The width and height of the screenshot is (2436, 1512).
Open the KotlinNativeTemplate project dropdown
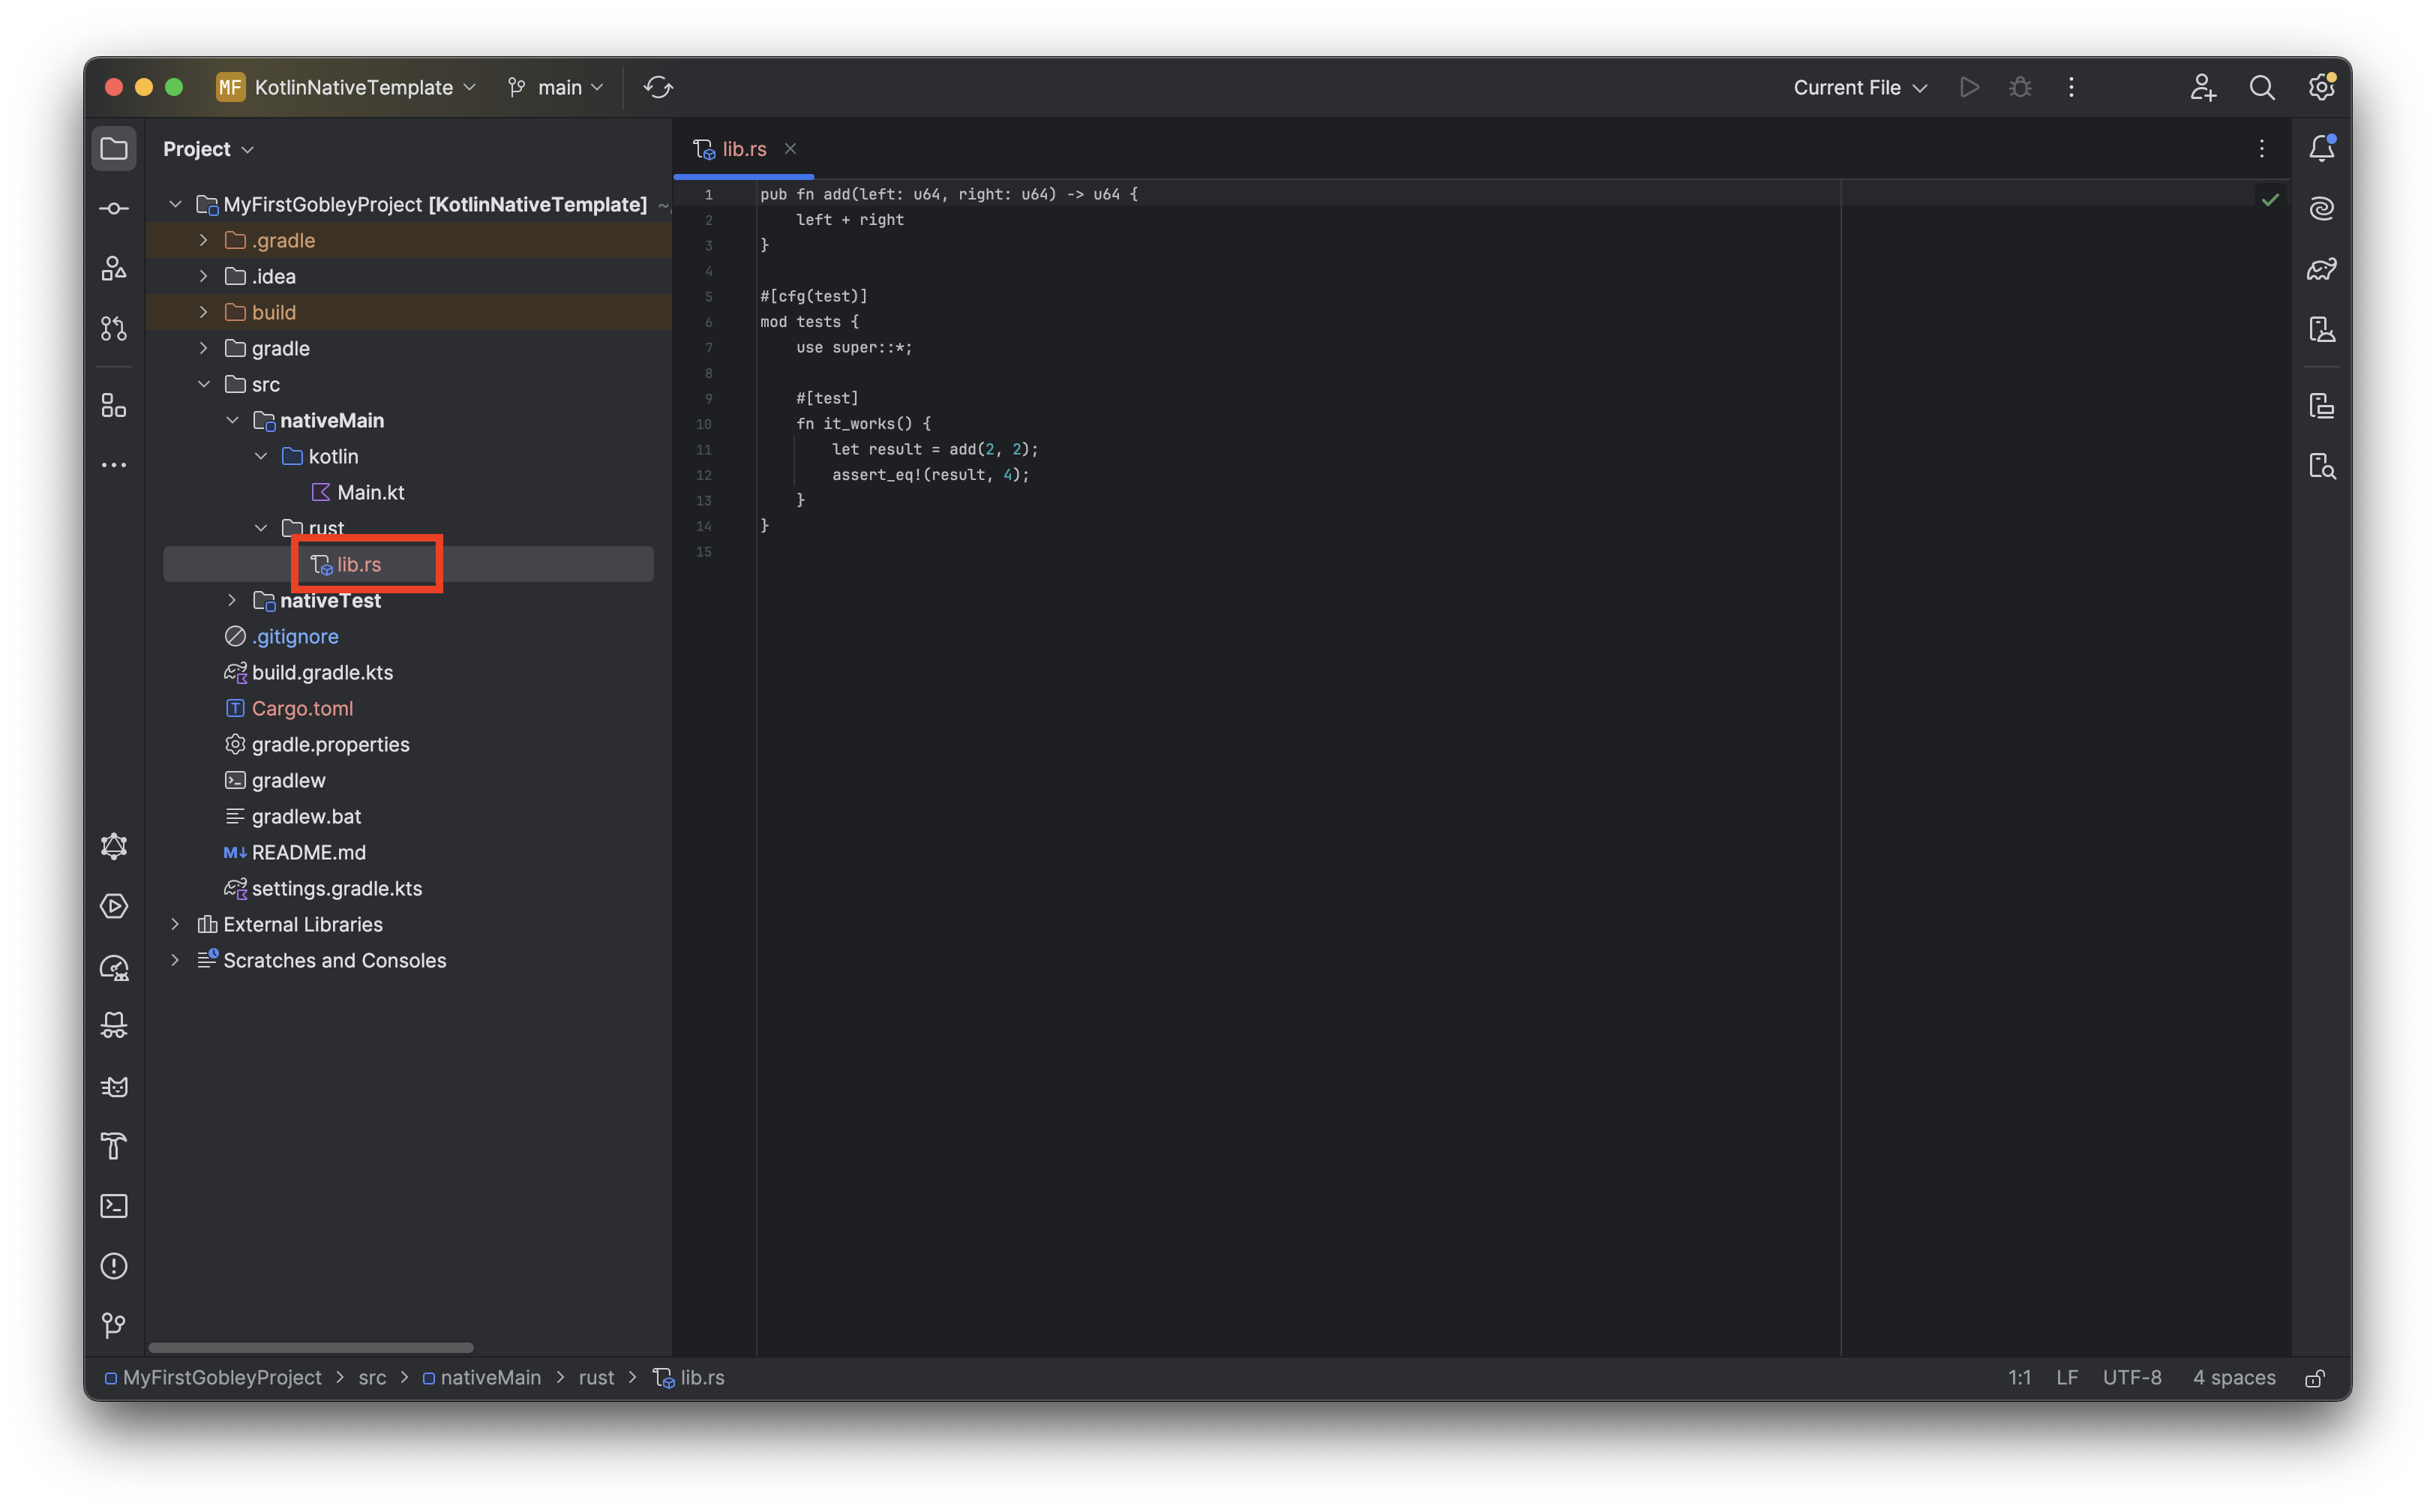pos(346,87)
